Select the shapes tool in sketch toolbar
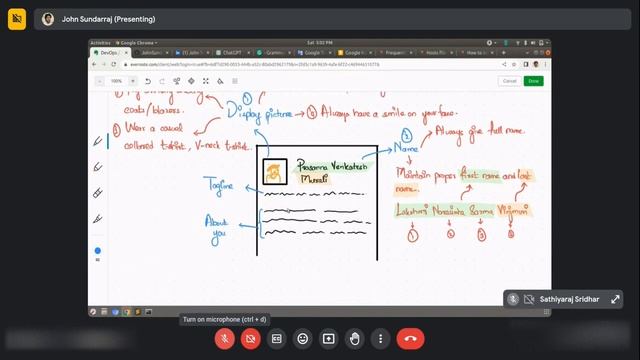 [x=177, y=81]
